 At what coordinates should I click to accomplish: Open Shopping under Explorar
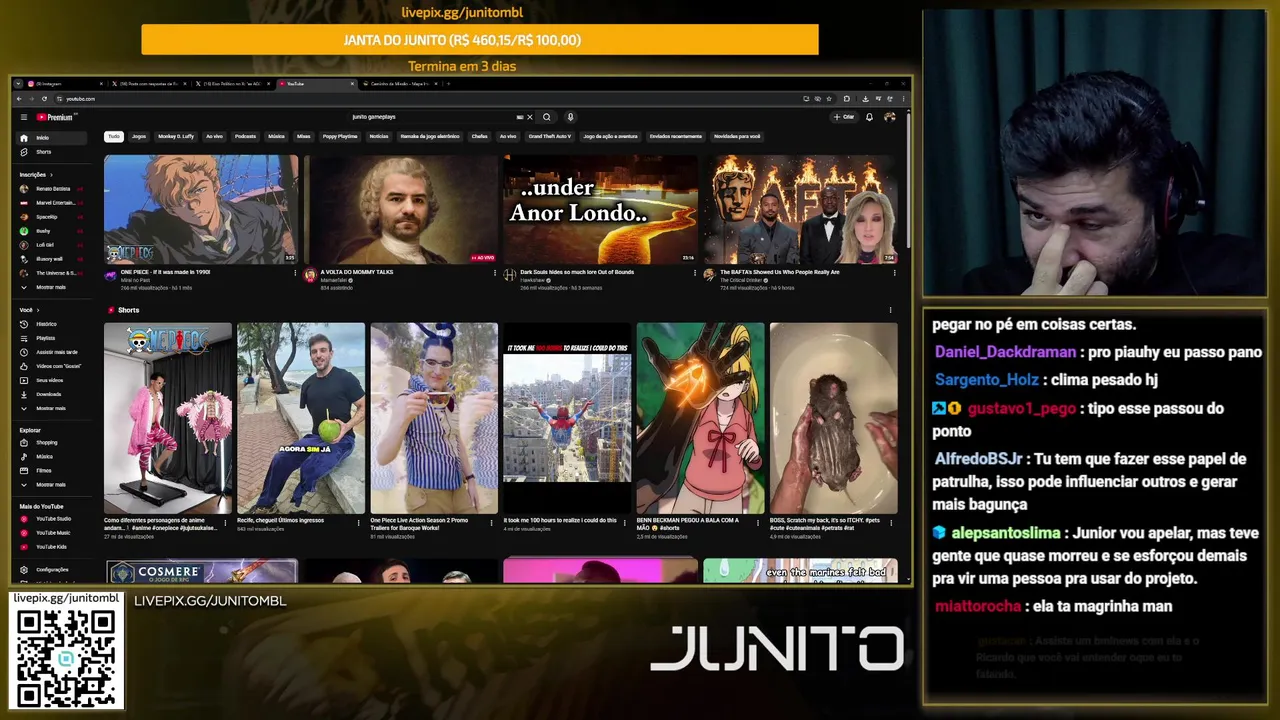tap(52, 442)
